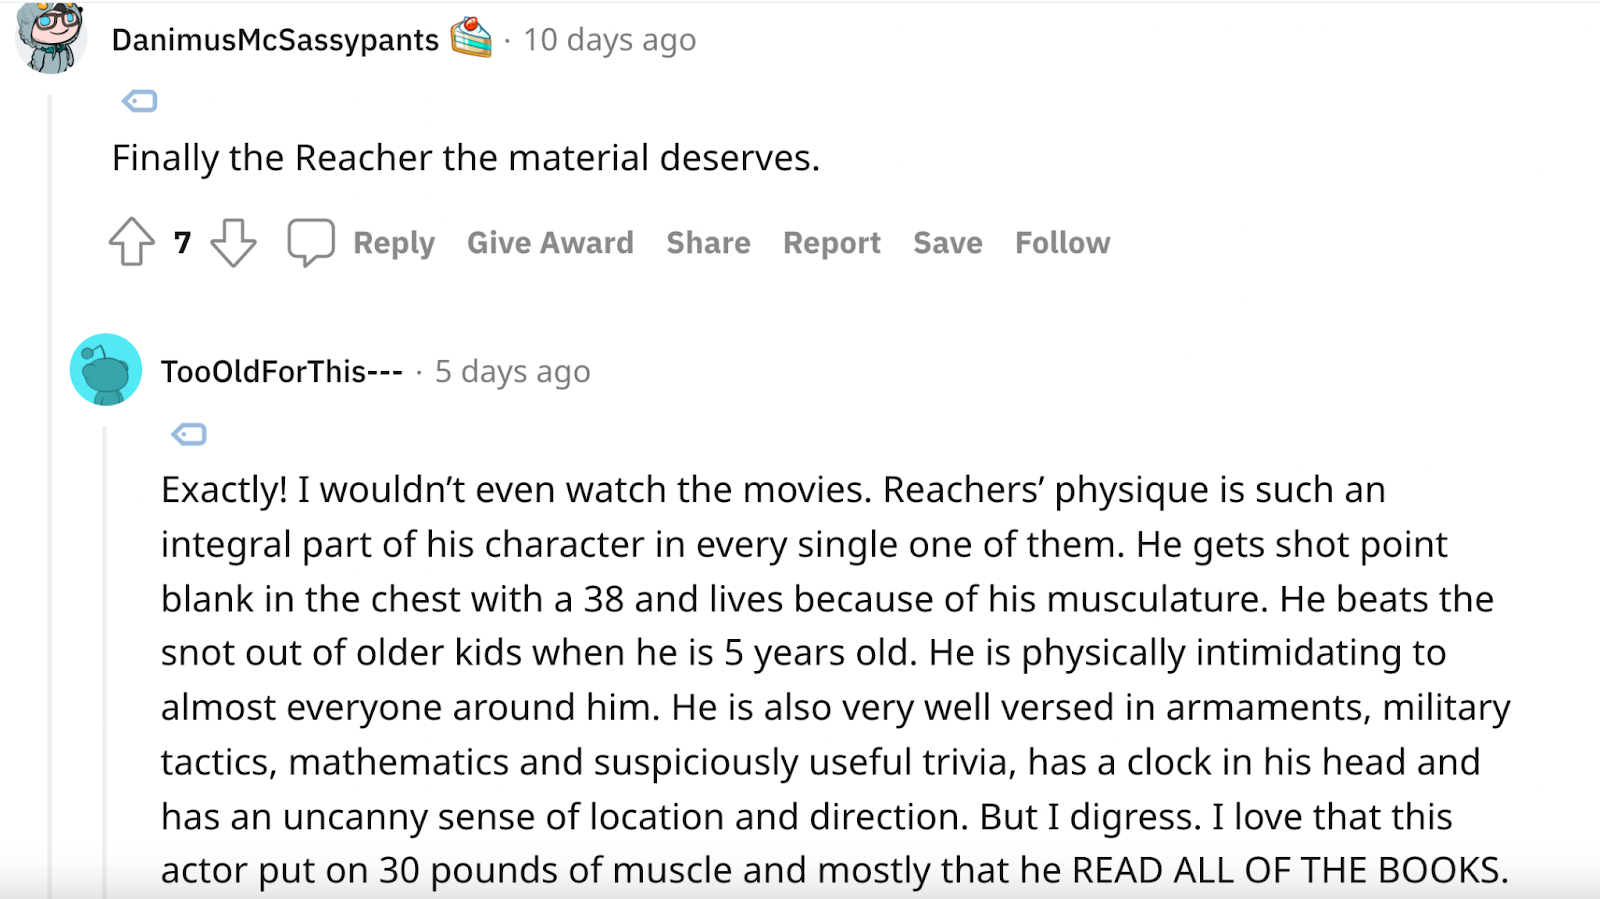Collapse the DanimusMcSassypants thread line
This screenshot has width=1600, height=899.
coord(50,500)
